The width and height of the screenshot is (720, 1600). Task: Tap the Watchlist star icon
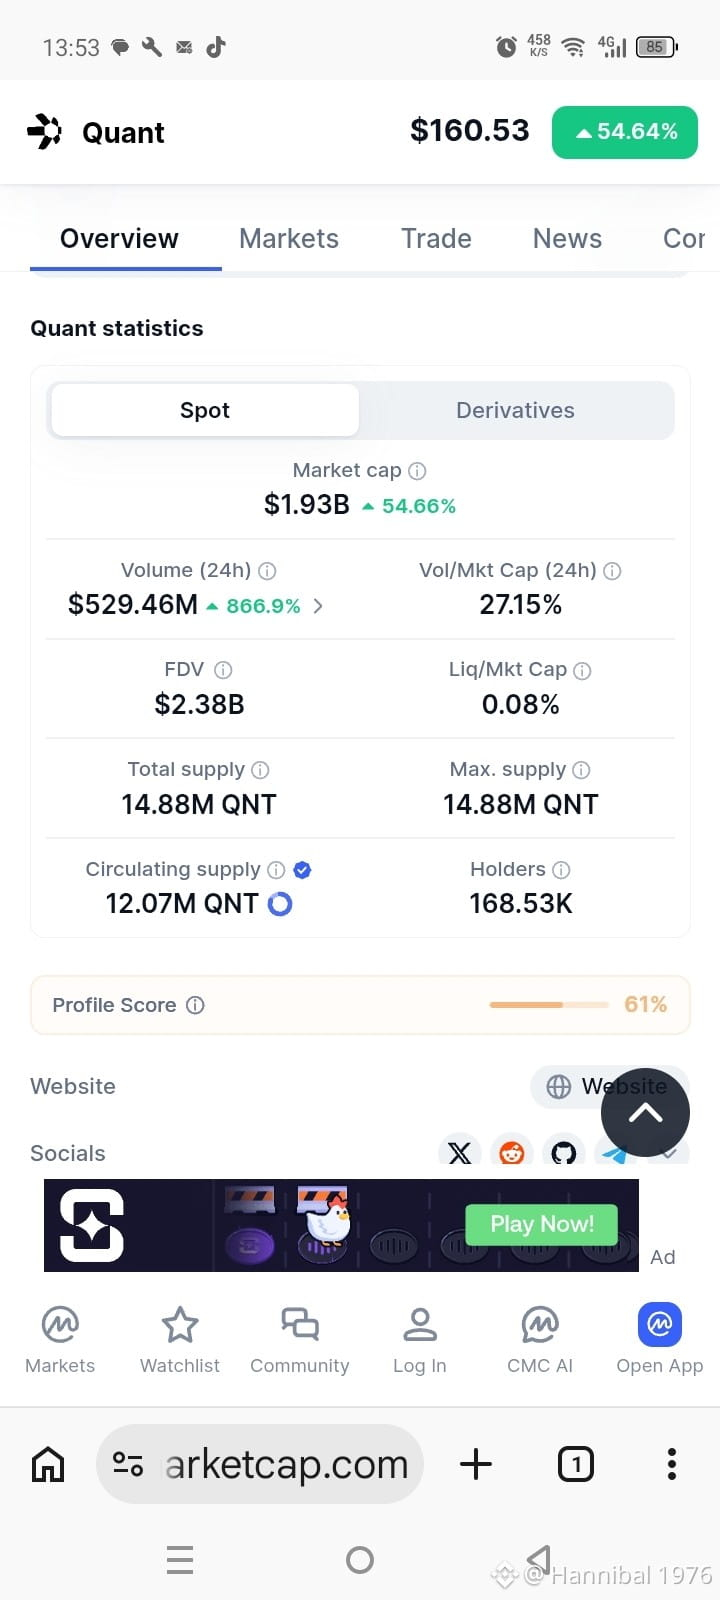click(x=180, y=1325)
